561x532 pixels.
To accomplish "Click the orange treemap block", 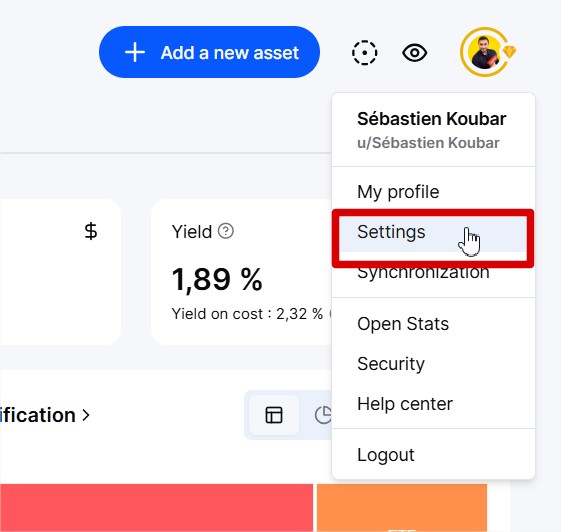I will tap(402, 508).
